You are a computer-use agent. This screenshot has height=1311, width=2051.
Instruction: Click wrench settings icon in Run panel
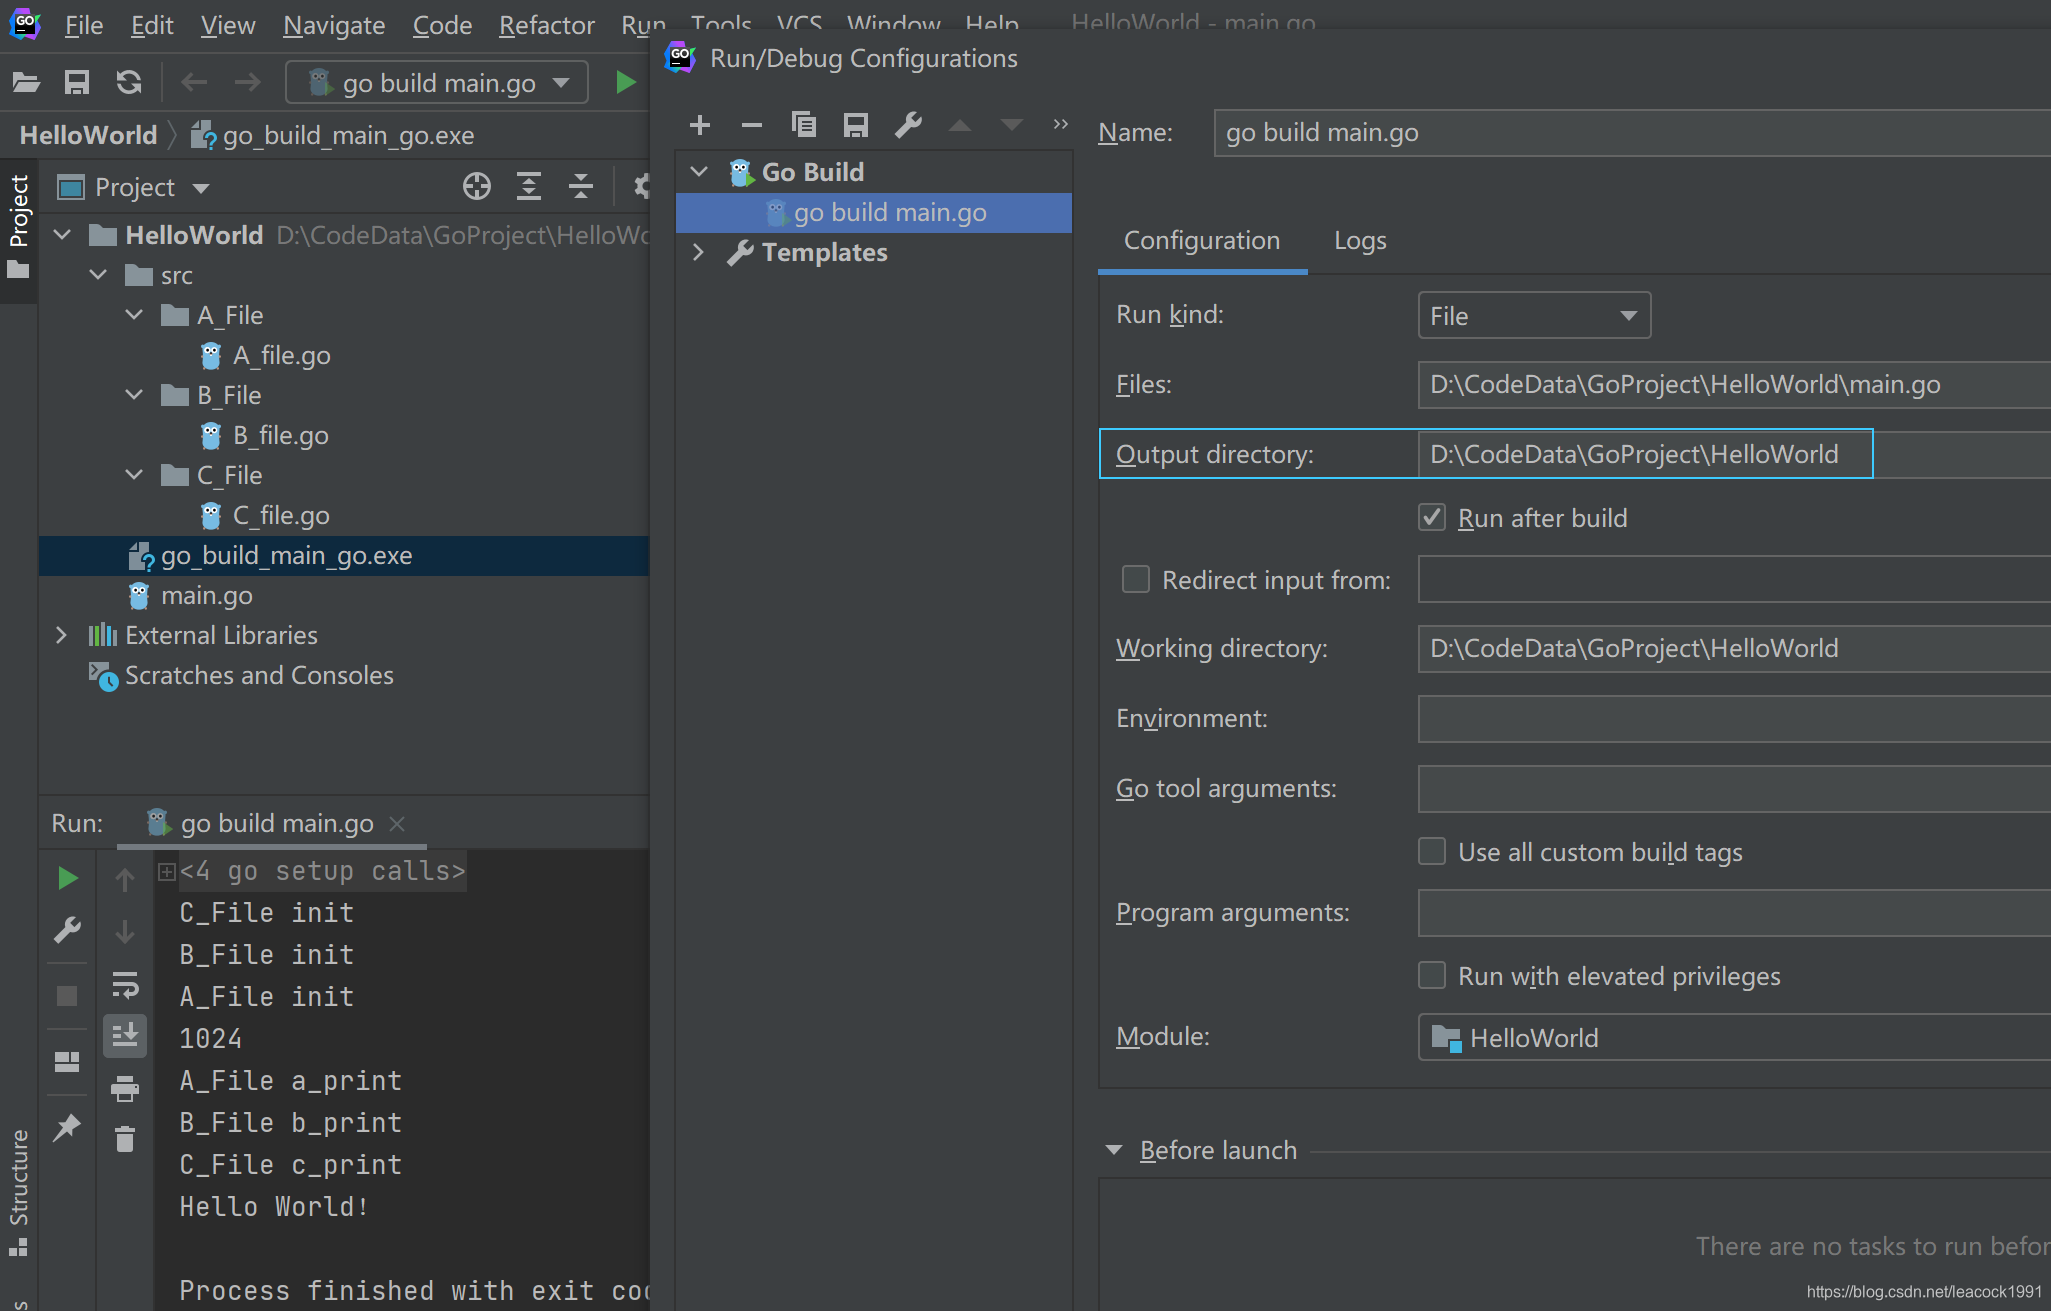[67, 931]
